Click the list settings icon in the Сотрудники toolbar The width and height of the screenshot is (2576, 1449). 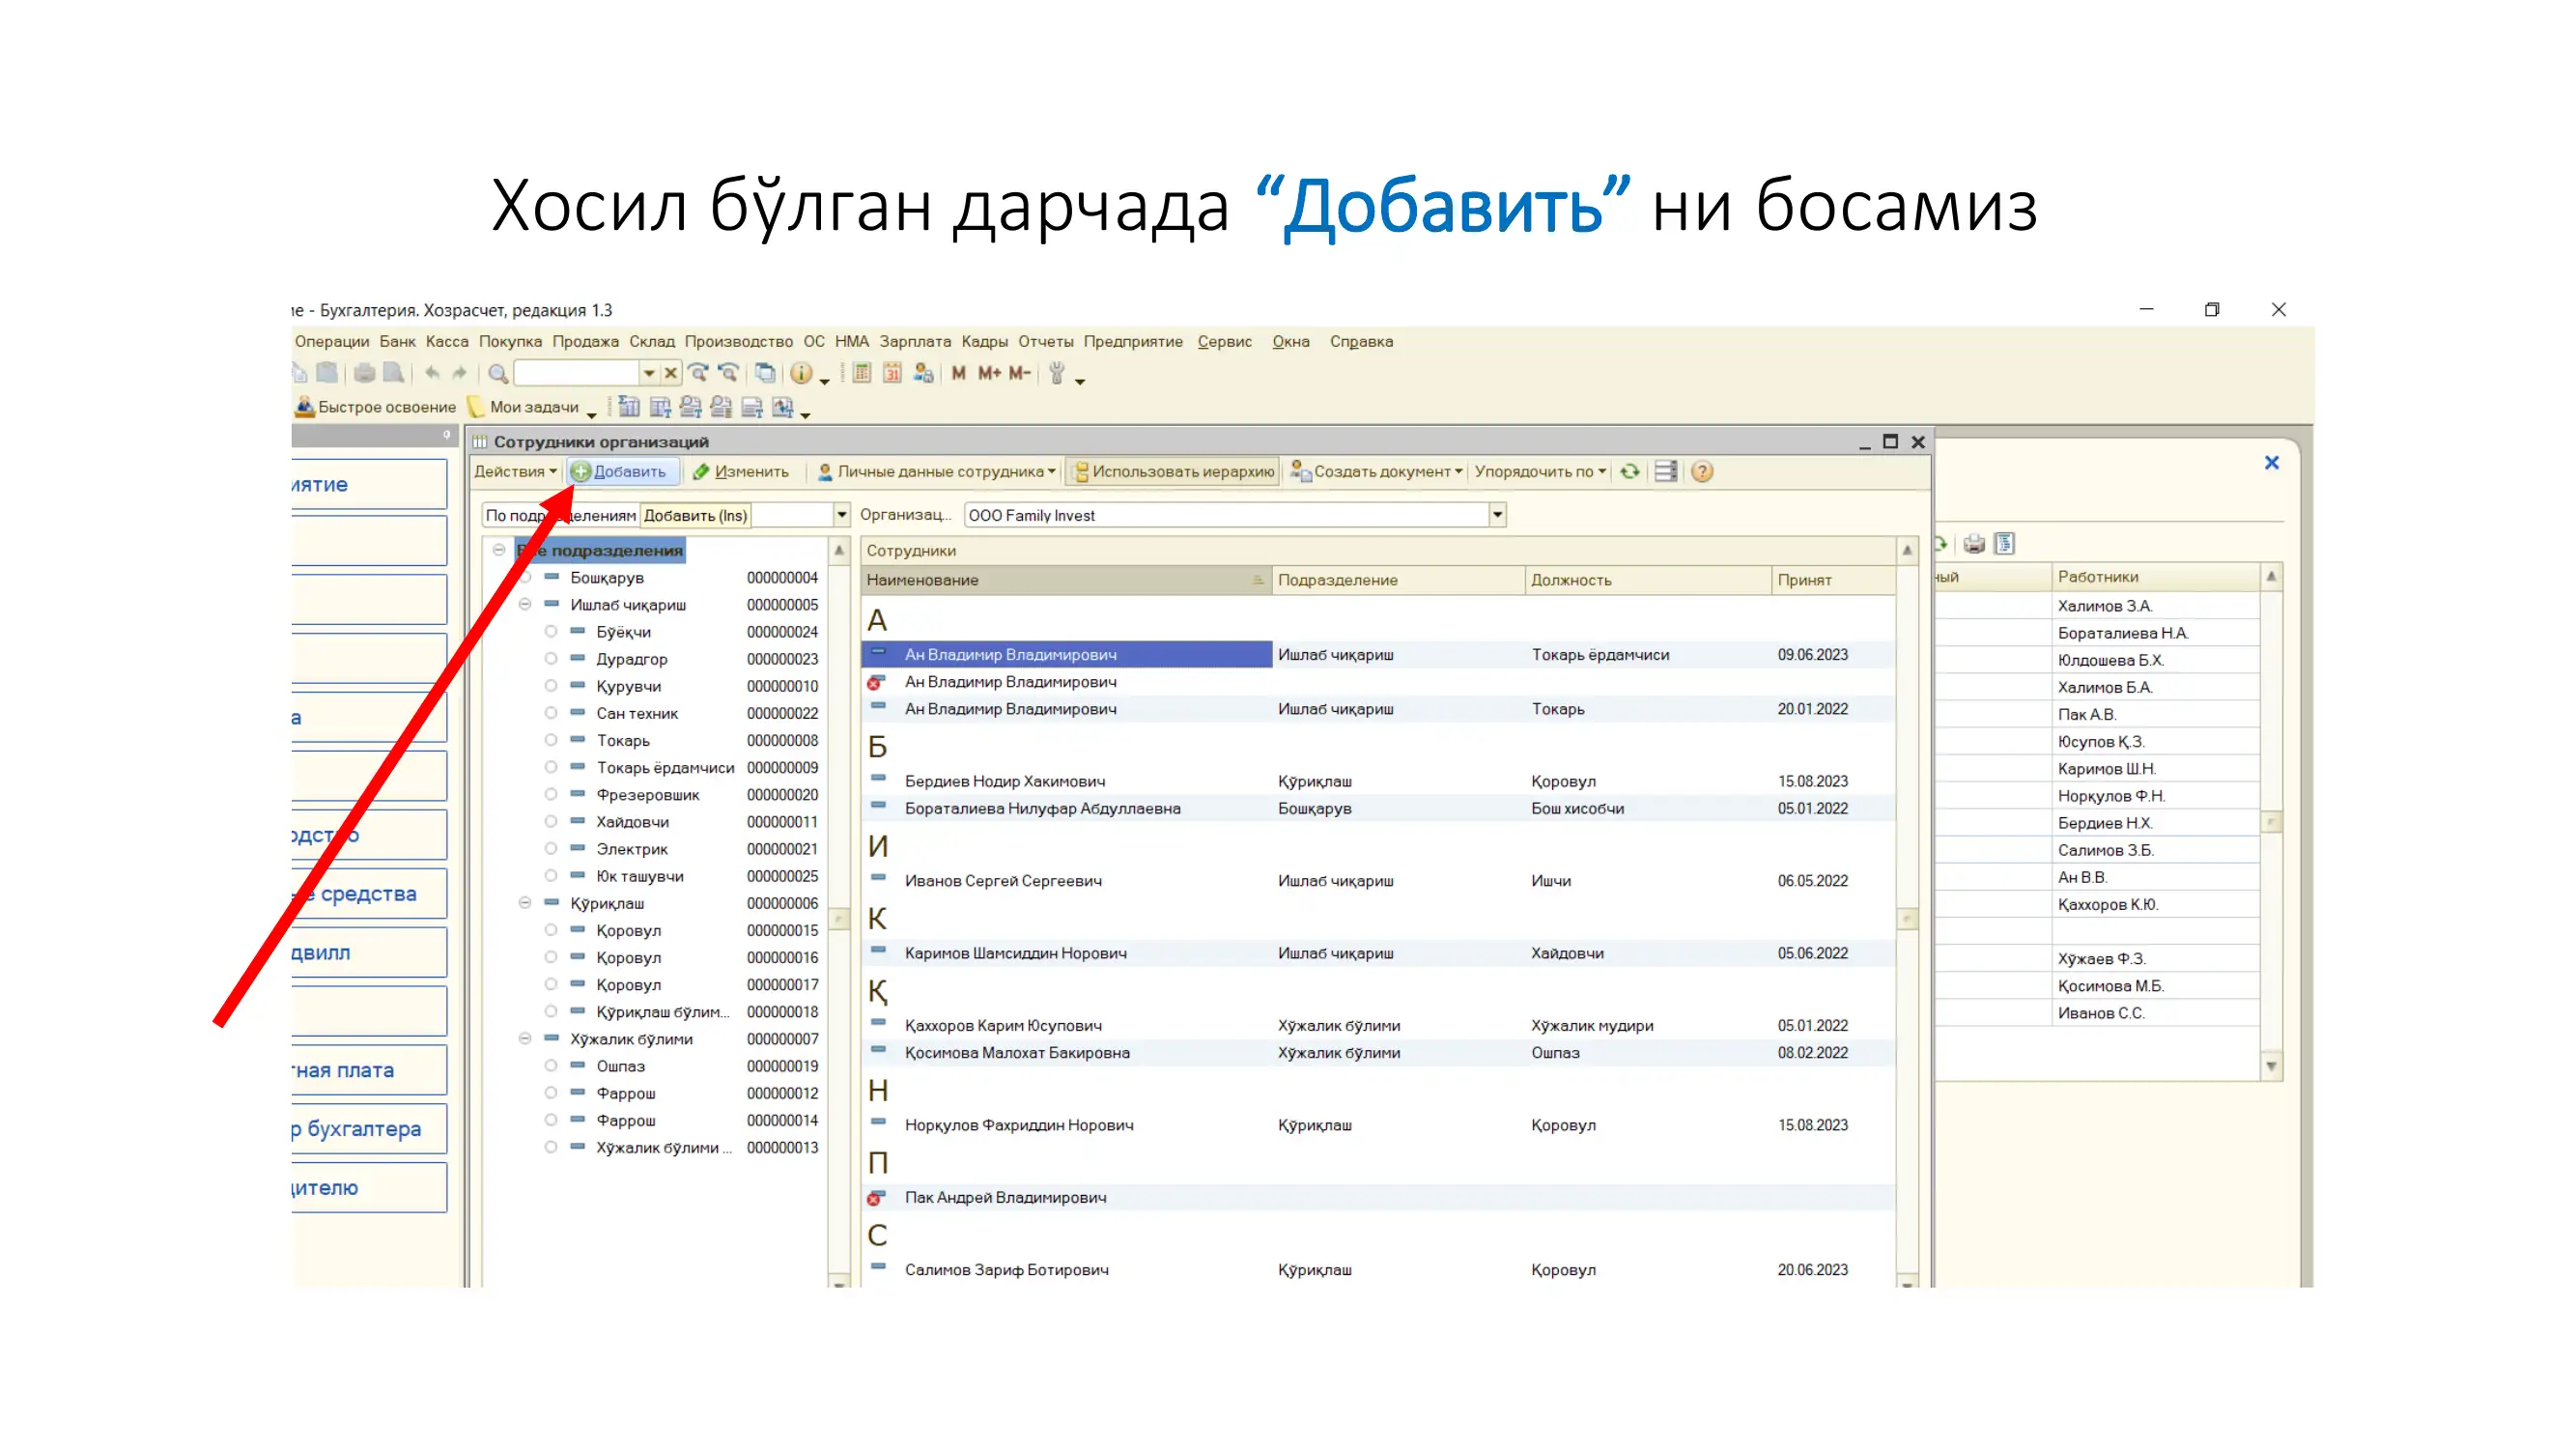[1665, 471]
